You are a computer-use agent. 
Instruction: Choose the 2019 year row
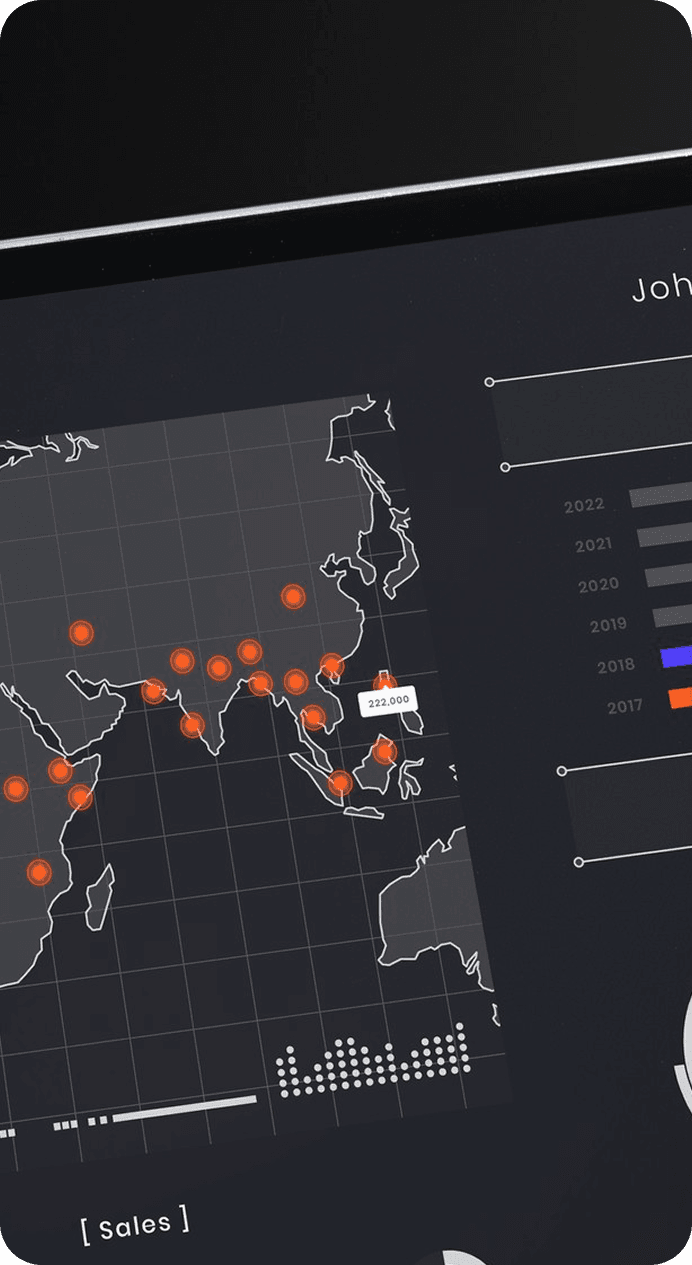(608, 626)
